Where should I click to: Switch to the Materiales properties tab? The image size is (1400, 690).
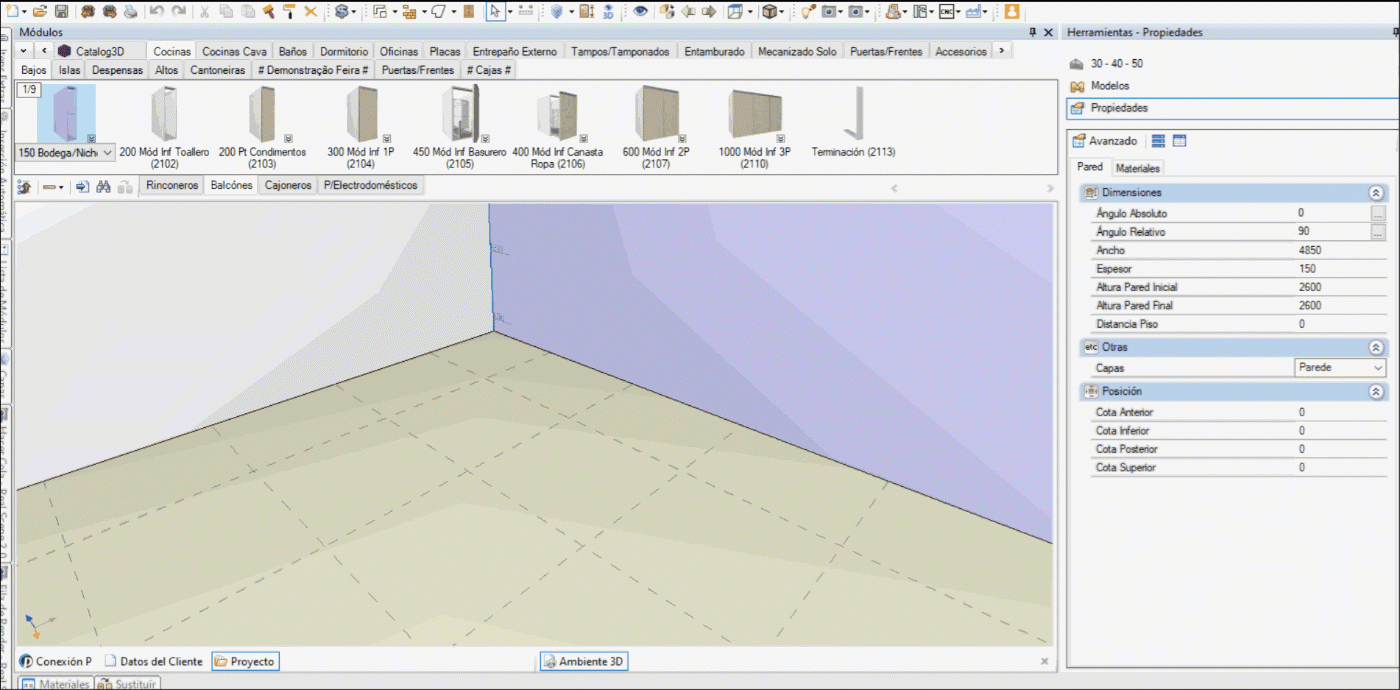coord(1137,168)
